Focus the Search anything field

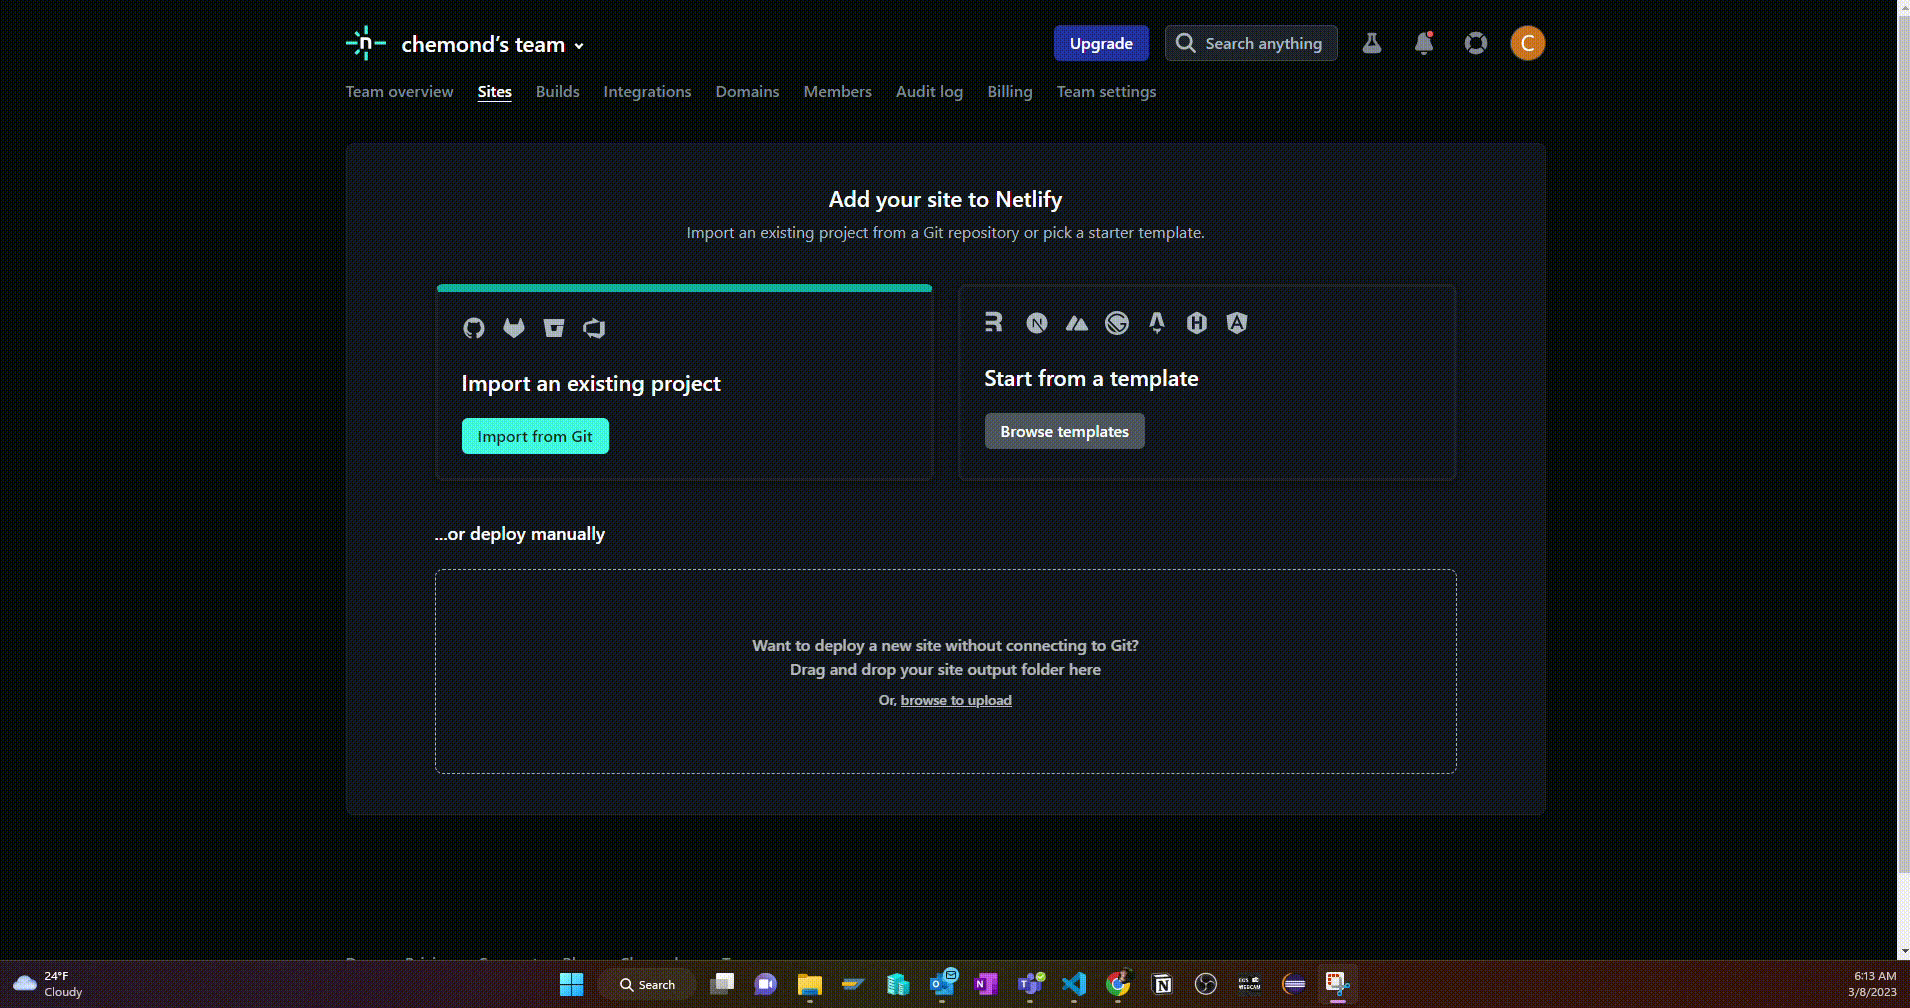tap(1251, 43)
